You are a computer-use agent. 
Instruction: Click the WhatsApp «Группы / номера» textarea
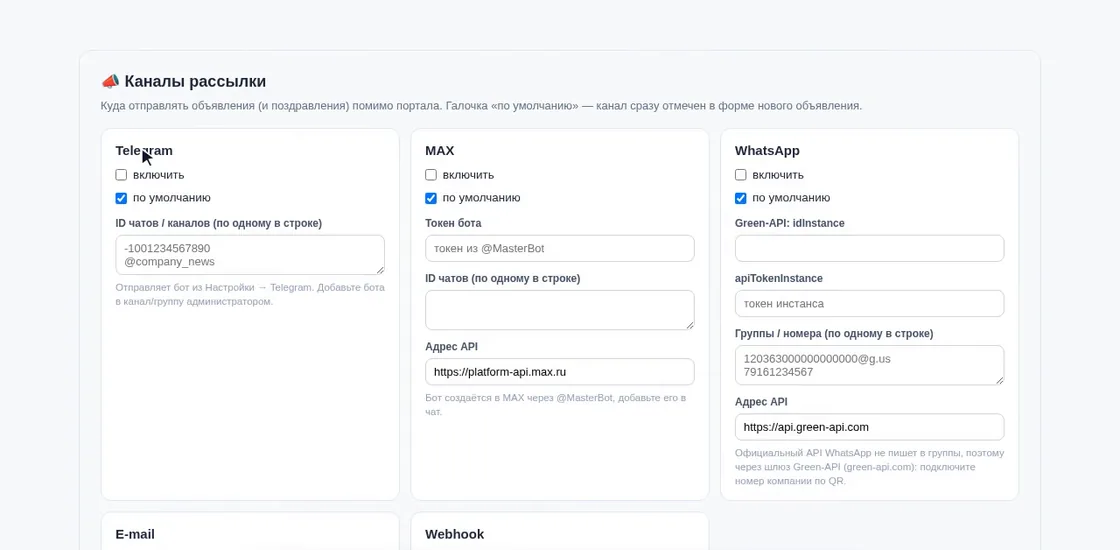click(869, 366)
